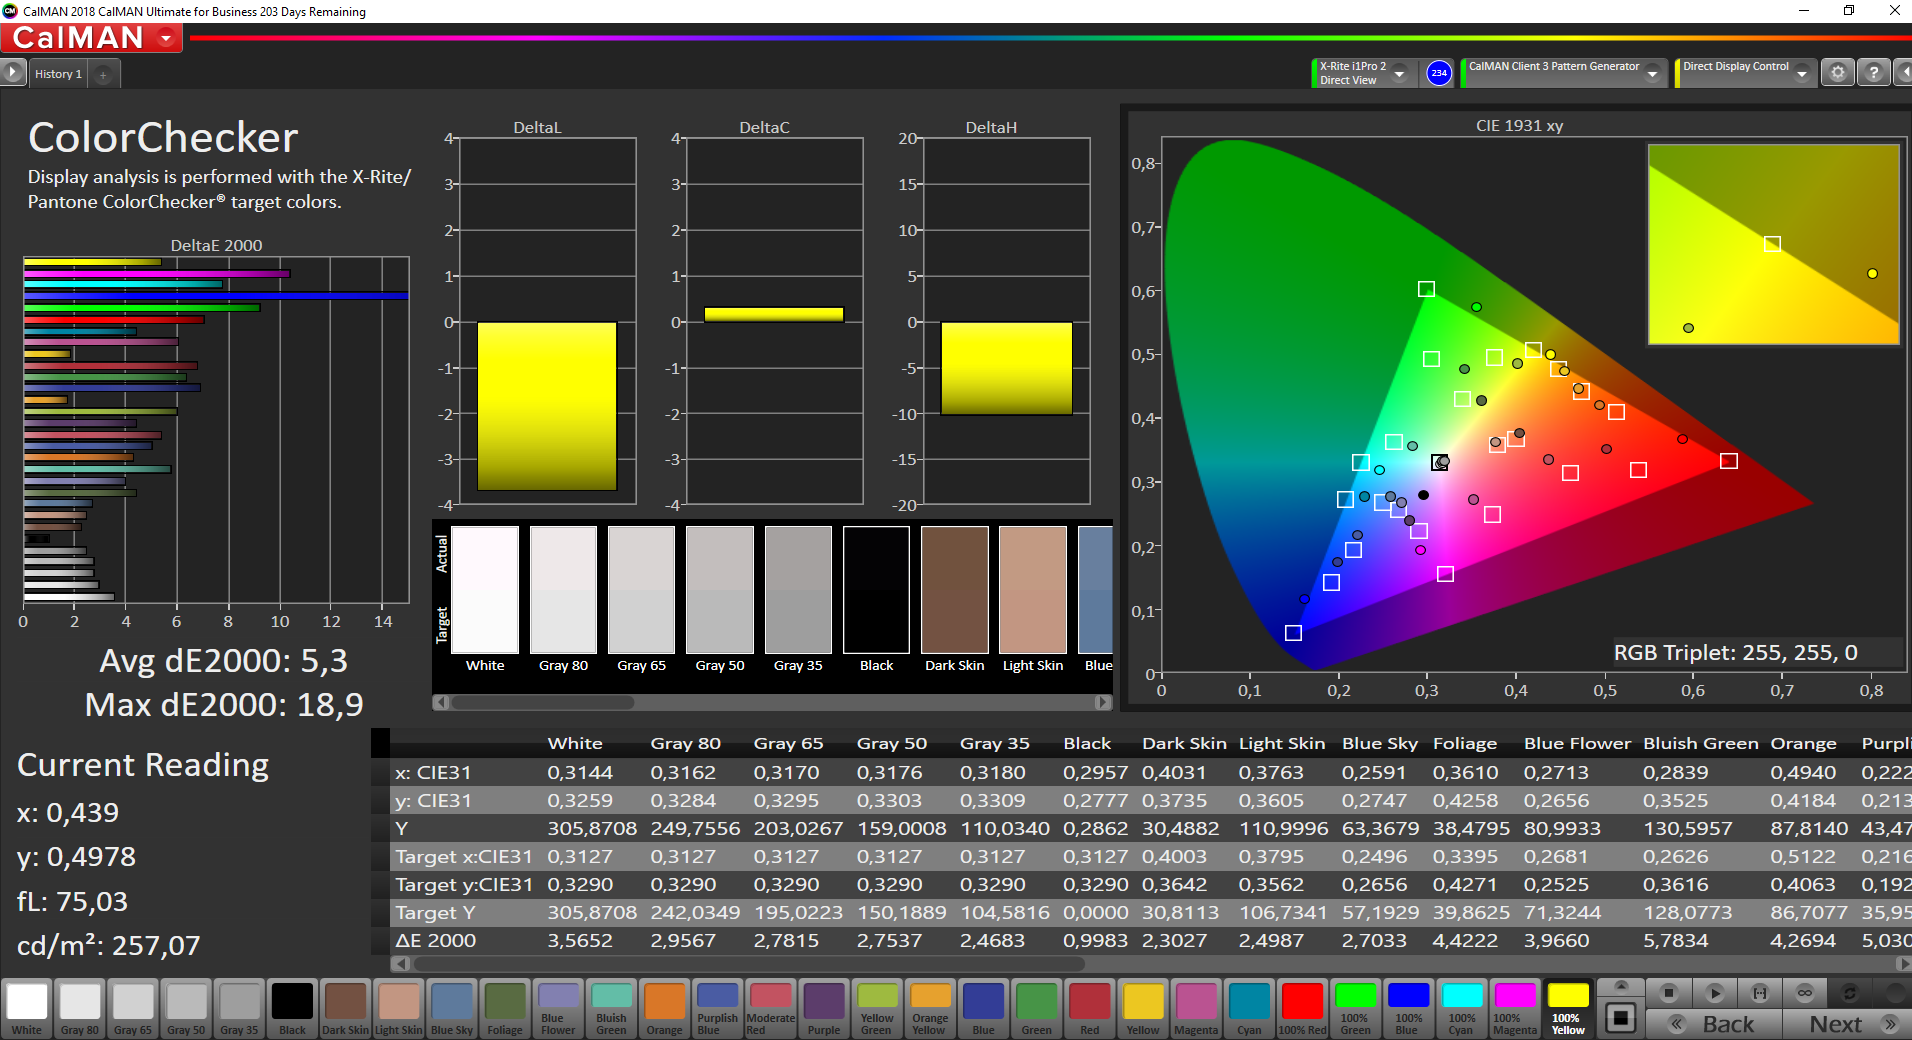Select the Red patch button

[1089, 1009]
